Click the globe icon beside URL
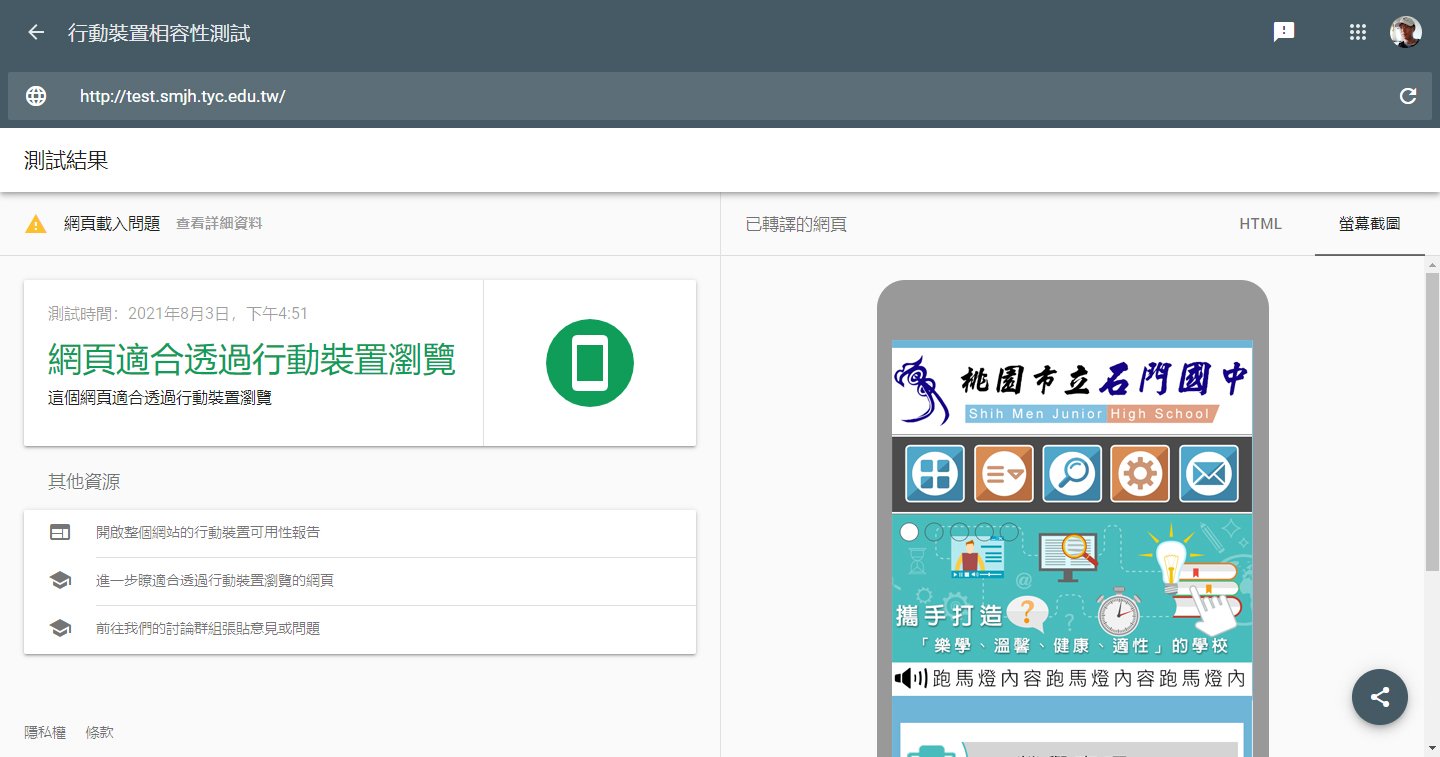The width and height of the screenshot is (1440, 757). 36,96
